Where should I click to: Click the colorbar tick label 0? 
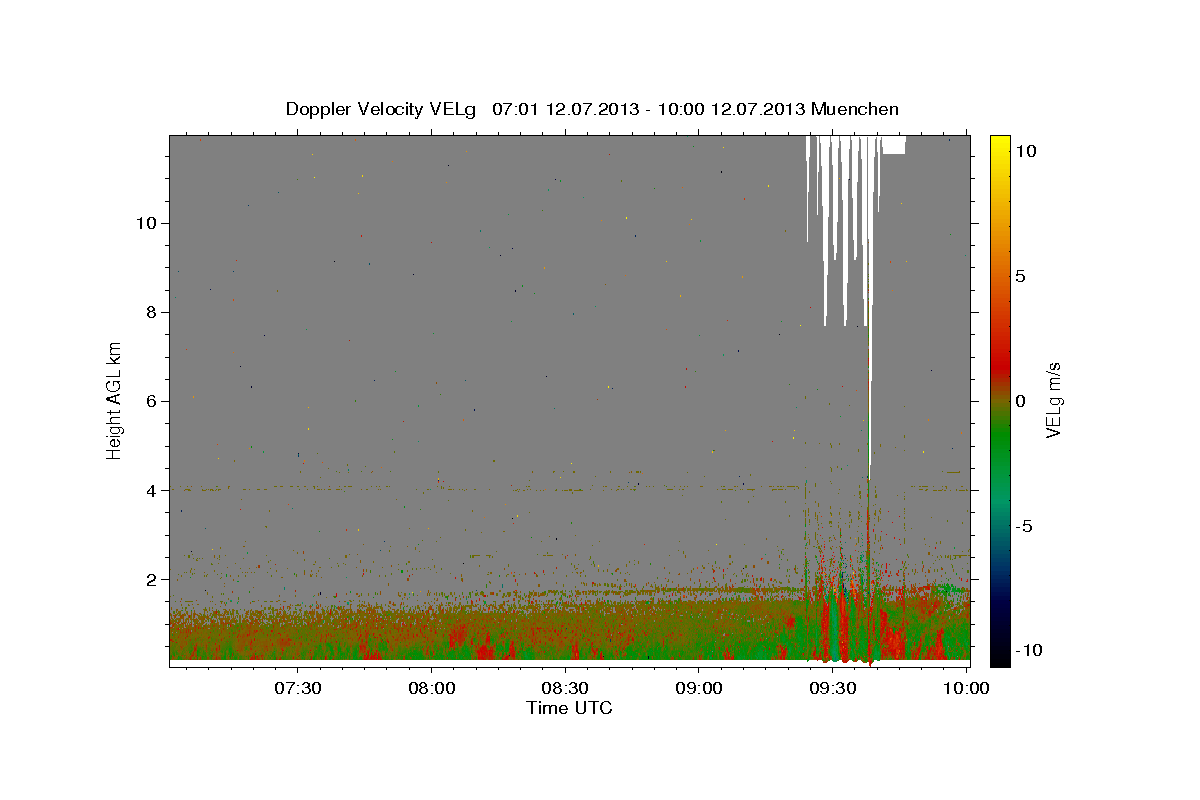pos(1021,401)
